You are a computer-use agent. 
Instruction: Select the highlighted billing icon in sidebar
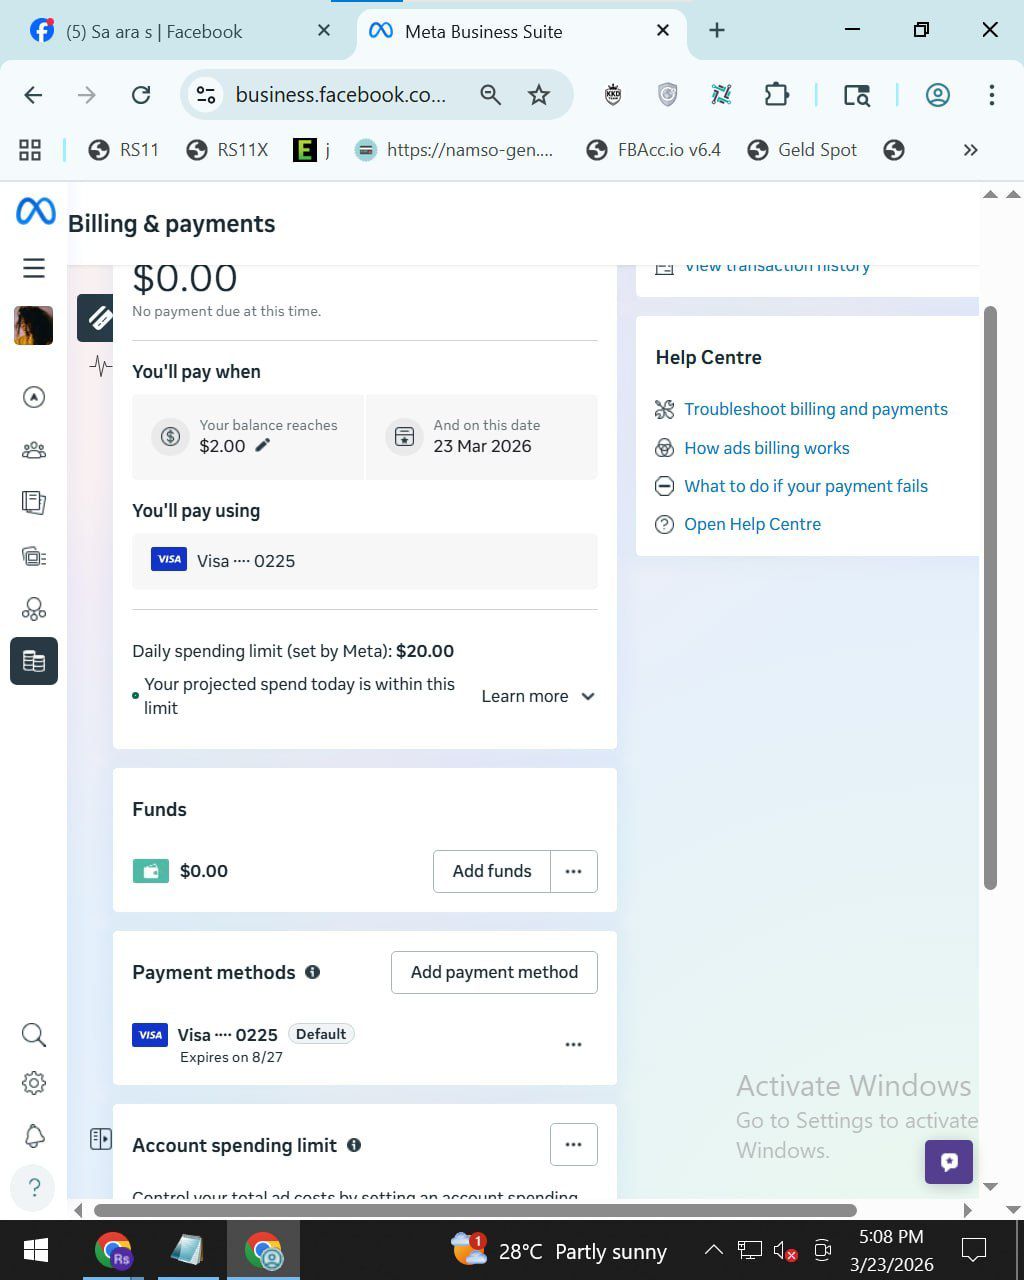point(34,661)
